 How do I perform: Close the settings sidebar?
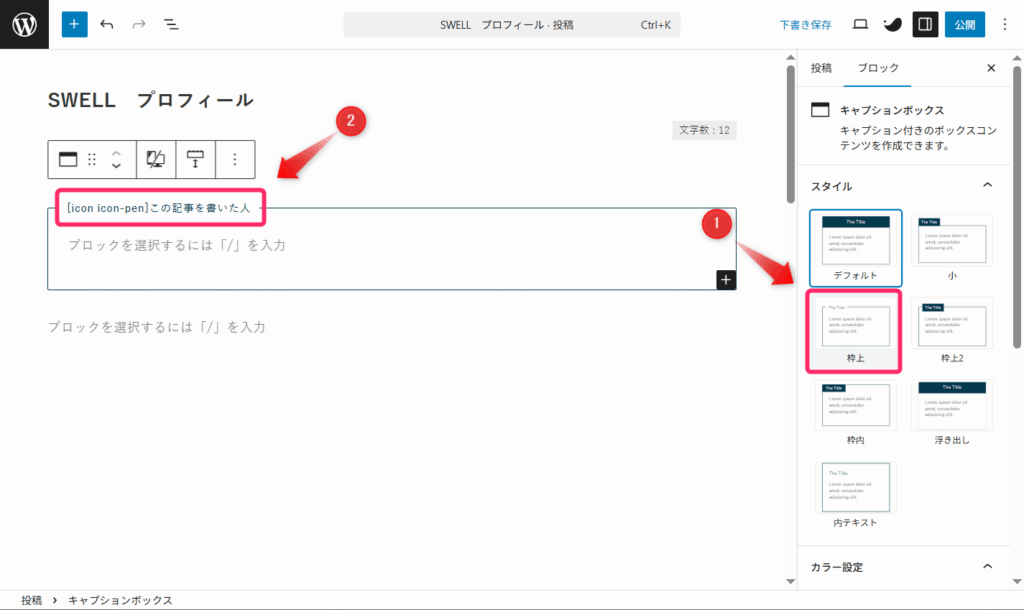click(991, 68)
